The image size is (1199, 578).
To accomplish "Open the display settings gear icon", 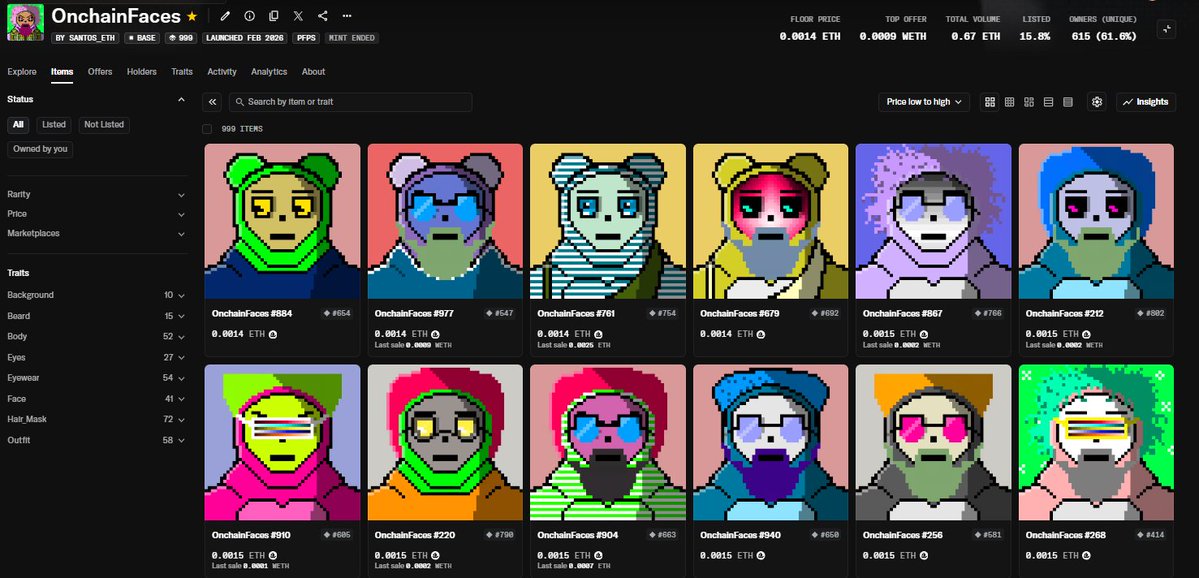I will click(1097, 102).
